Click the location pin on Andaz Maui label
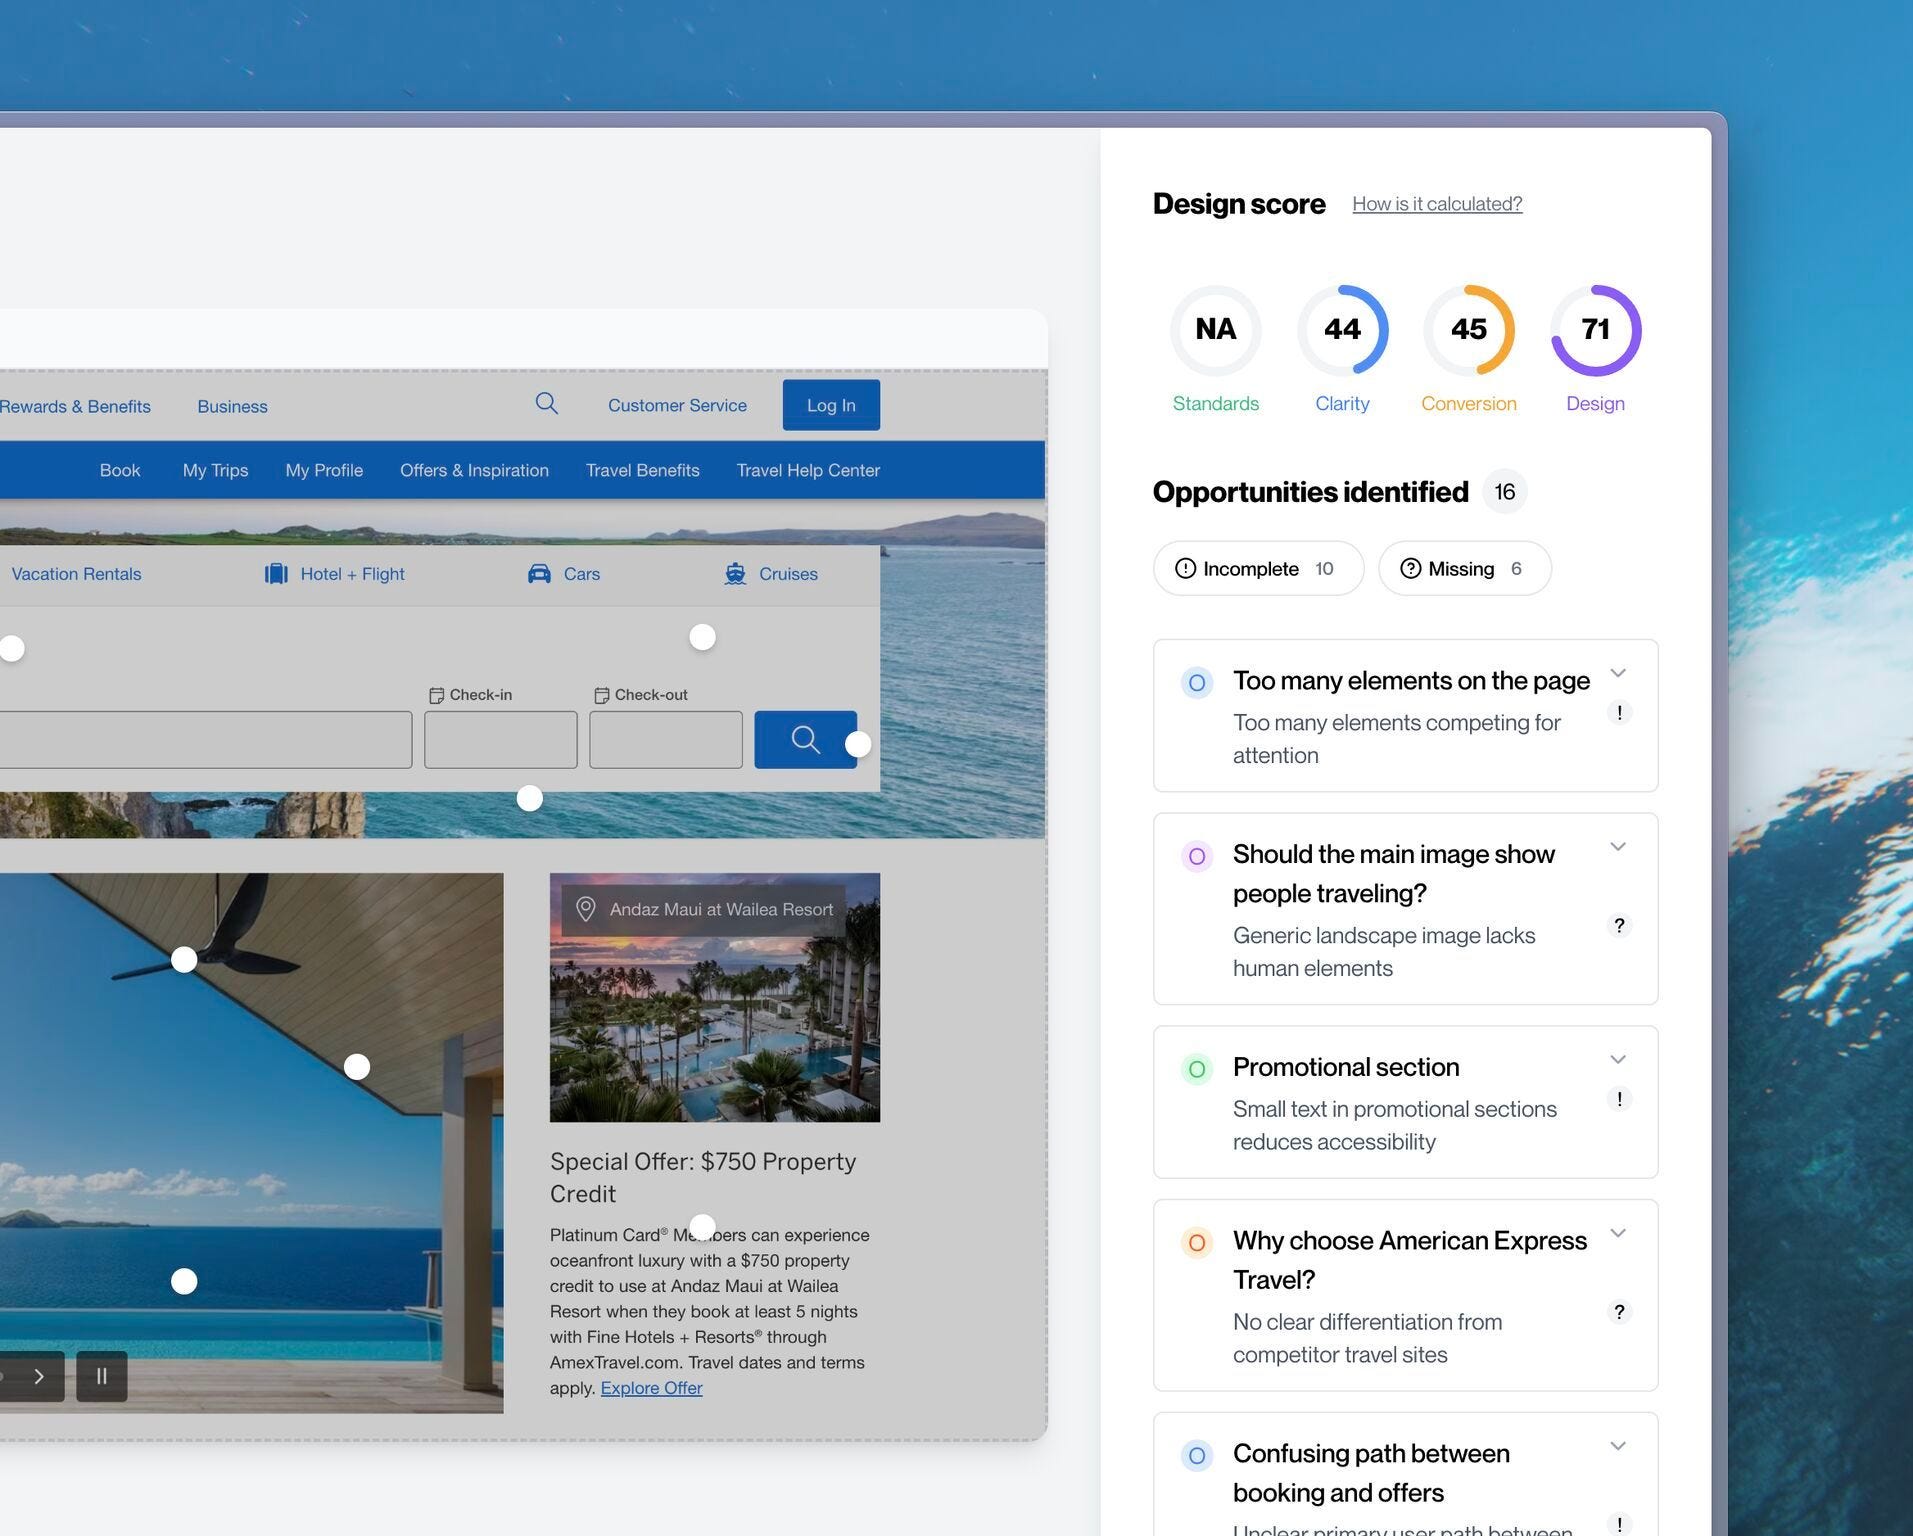The height and width of the screenshot is (1536, 1913). click(x=586, y=908)
